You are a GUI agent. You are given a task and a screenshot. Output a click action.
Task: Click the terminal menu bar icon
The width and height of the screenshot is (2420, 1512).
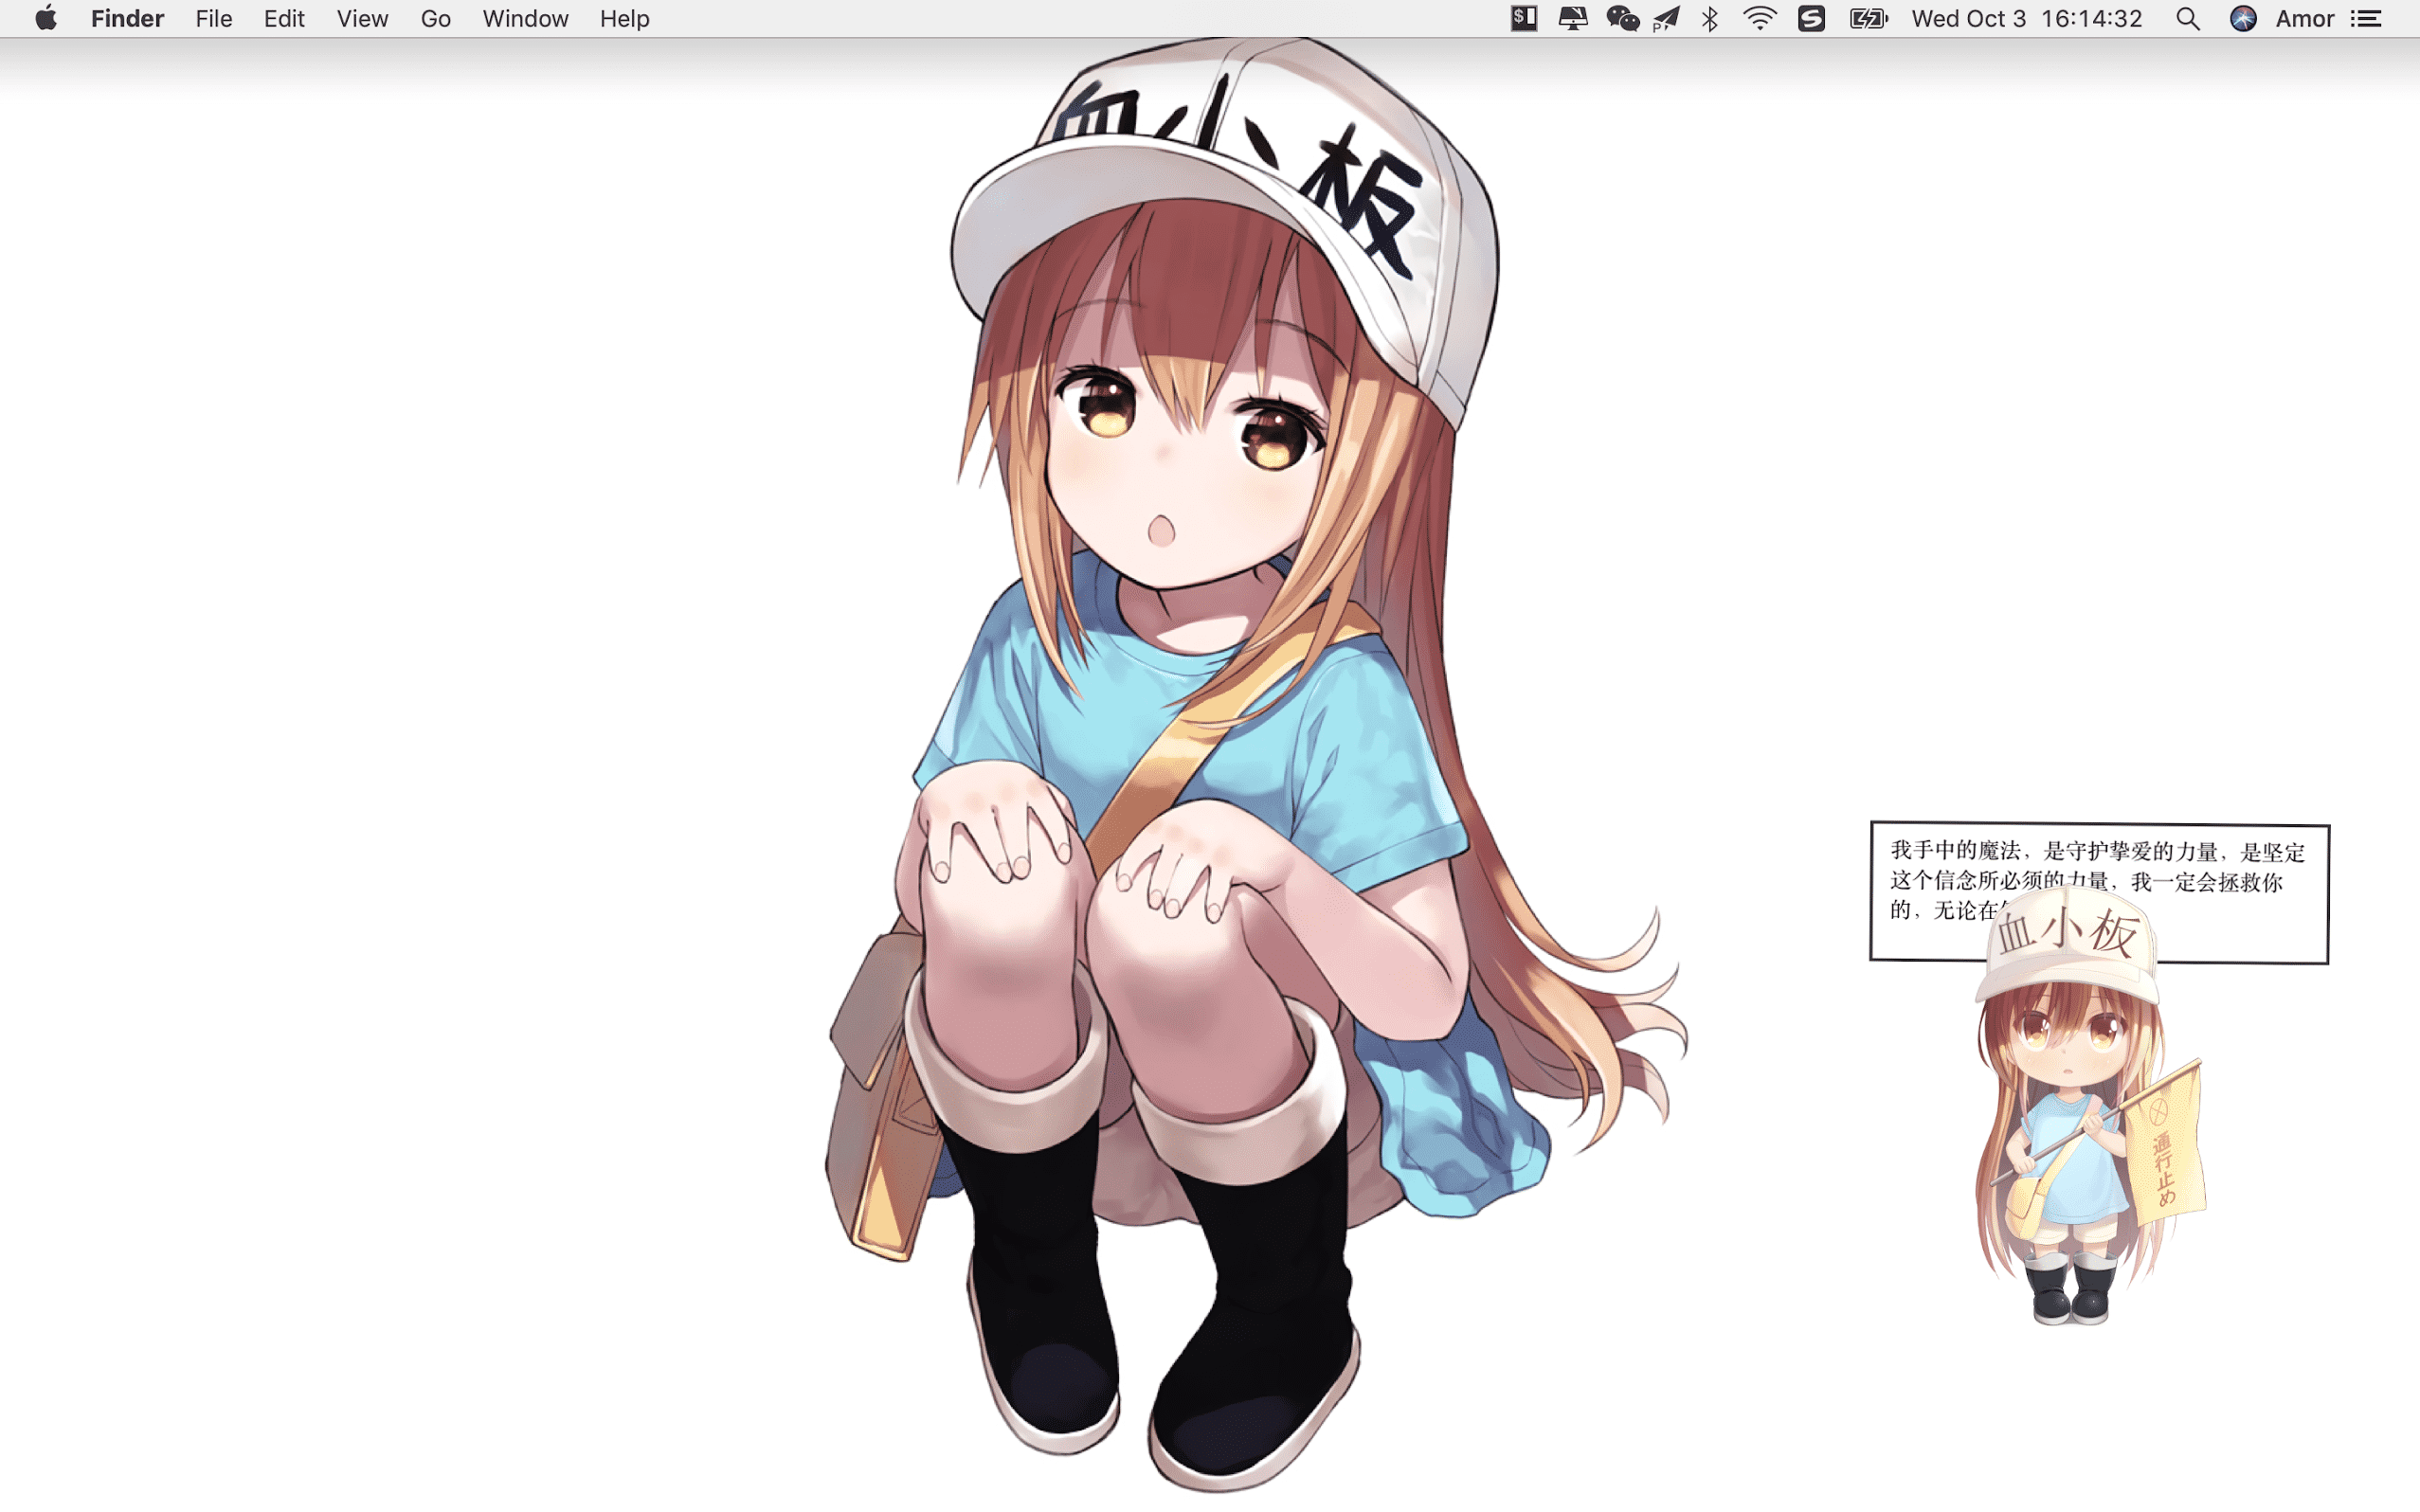(1523, 18)
